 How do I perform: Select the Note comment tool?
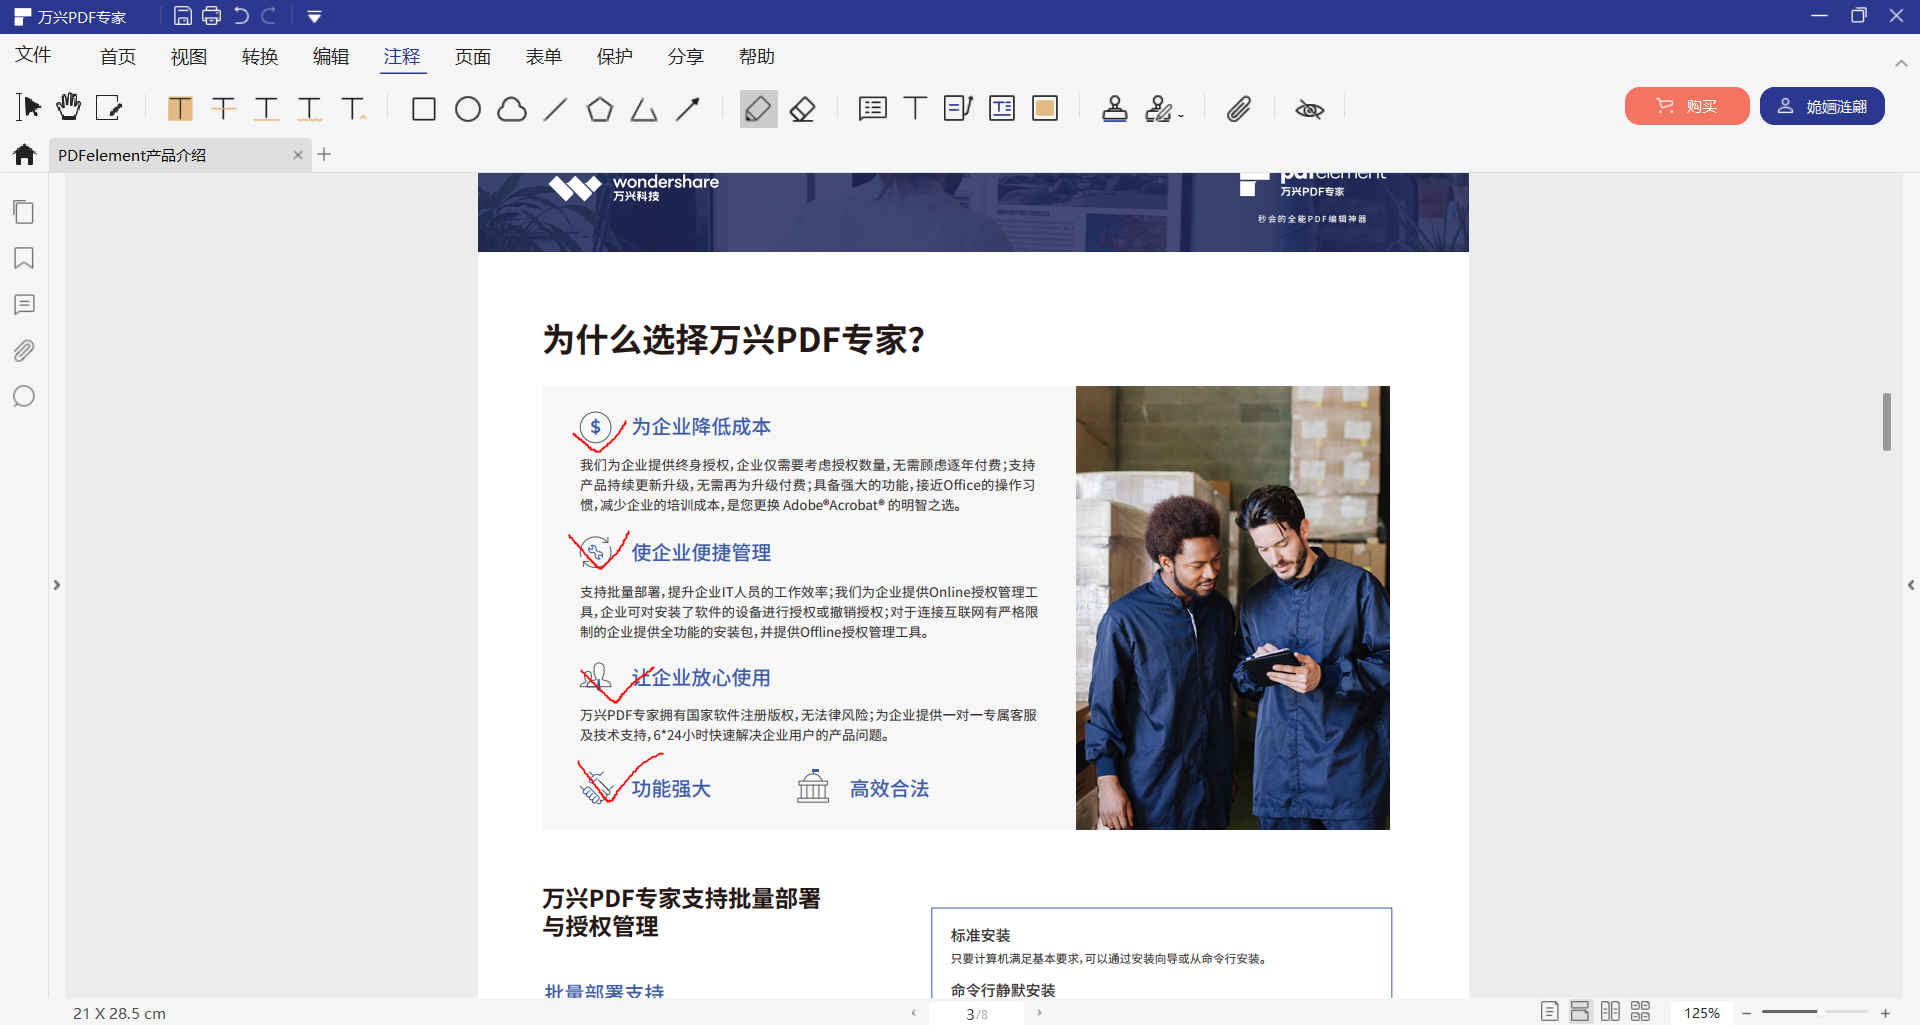click(873, 108)
